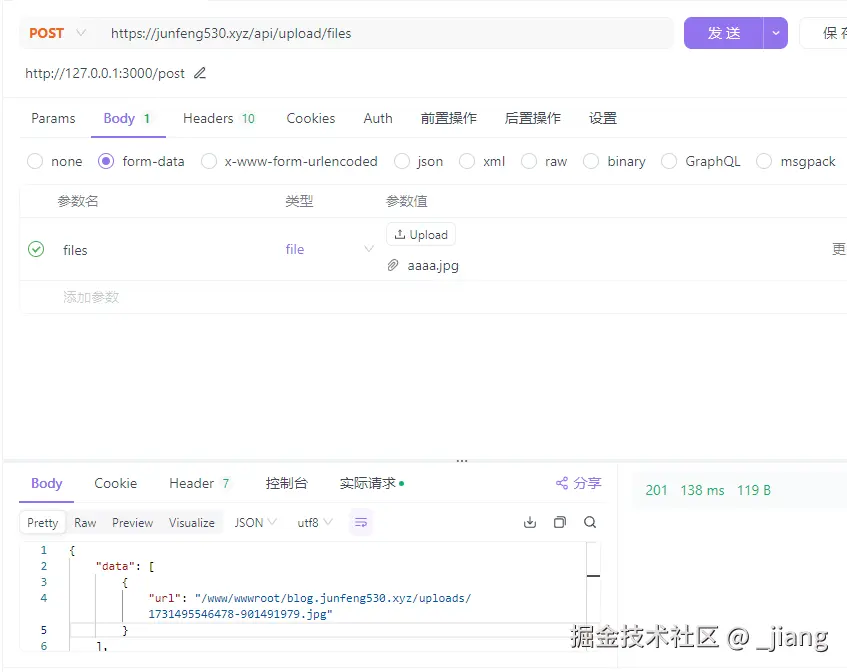Toggle line-wrap icon in response toolbar

pos(361,522)
